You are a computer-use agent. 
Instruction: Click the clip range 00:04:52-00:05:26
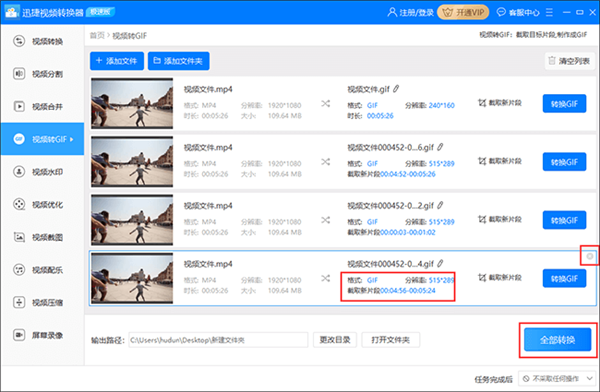408,174
